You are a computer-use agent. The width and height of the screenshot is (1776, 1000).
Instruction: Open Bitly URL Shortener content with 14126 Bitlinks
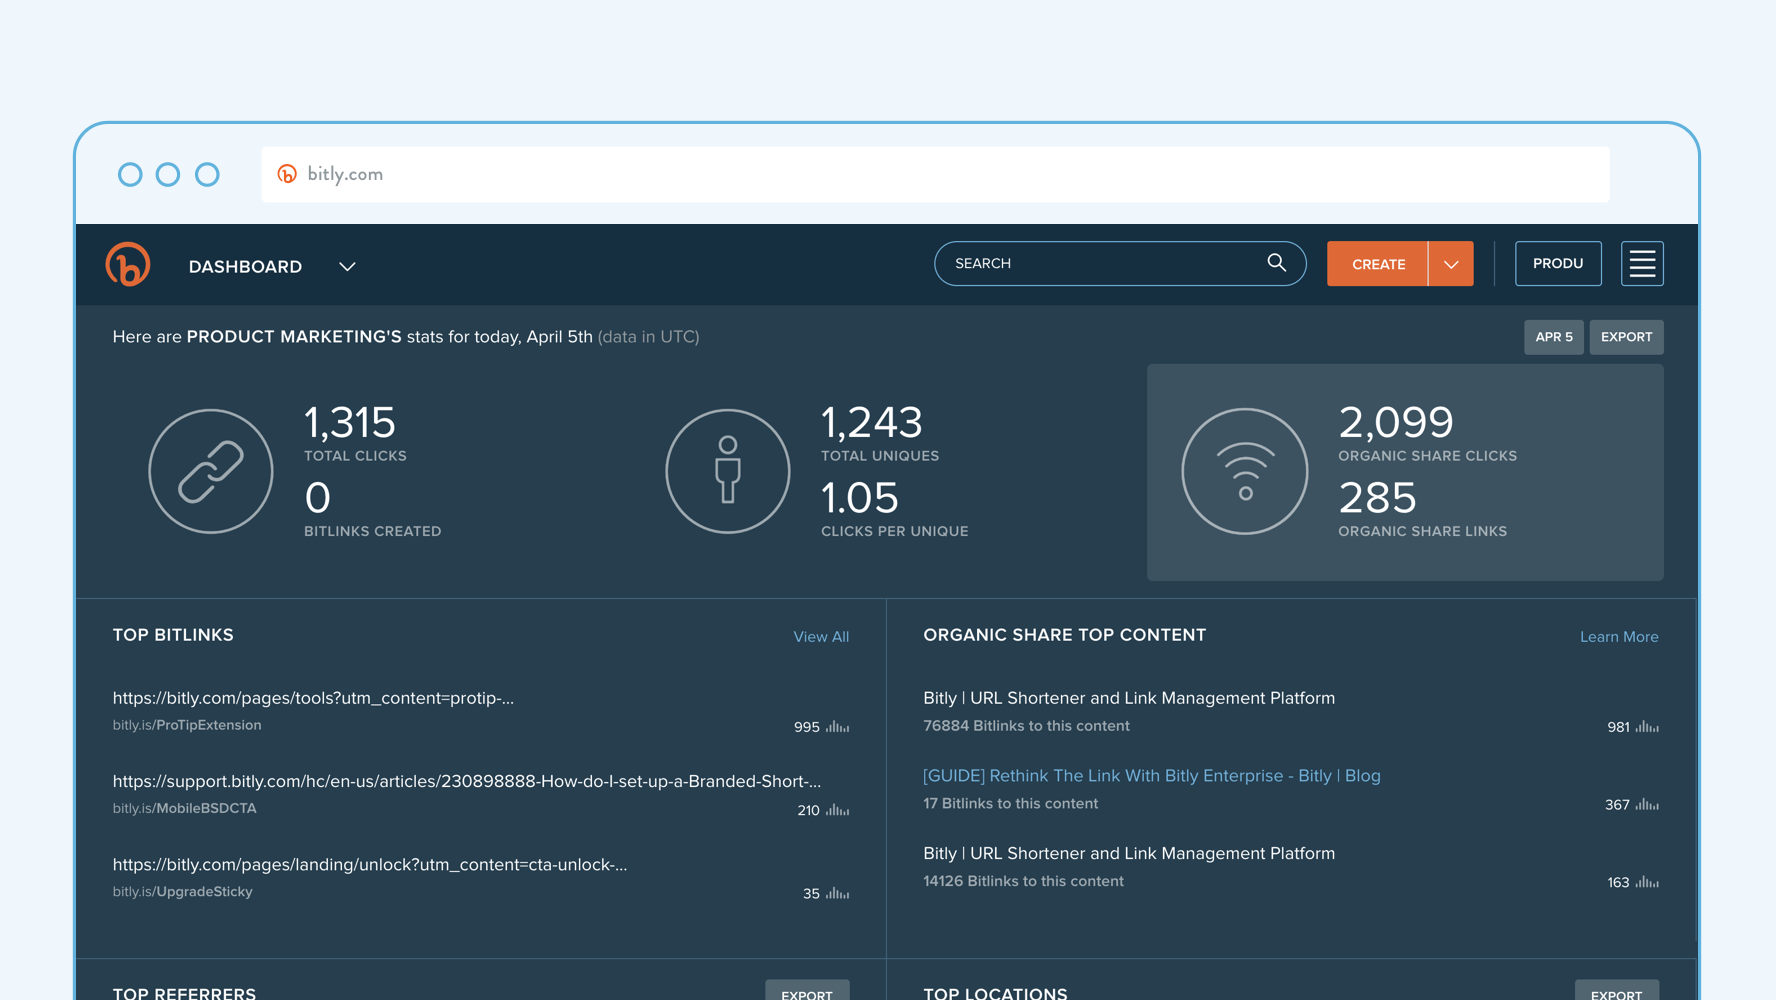(1129, 853)
